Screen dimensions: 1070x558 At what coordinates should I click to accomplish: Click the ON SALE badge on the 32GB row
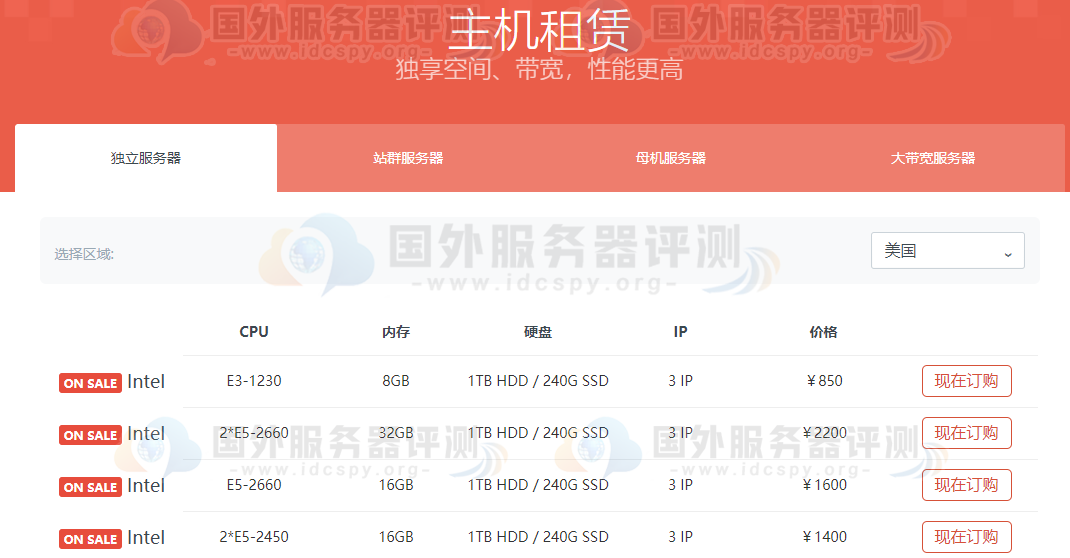(x=90, y=435)
